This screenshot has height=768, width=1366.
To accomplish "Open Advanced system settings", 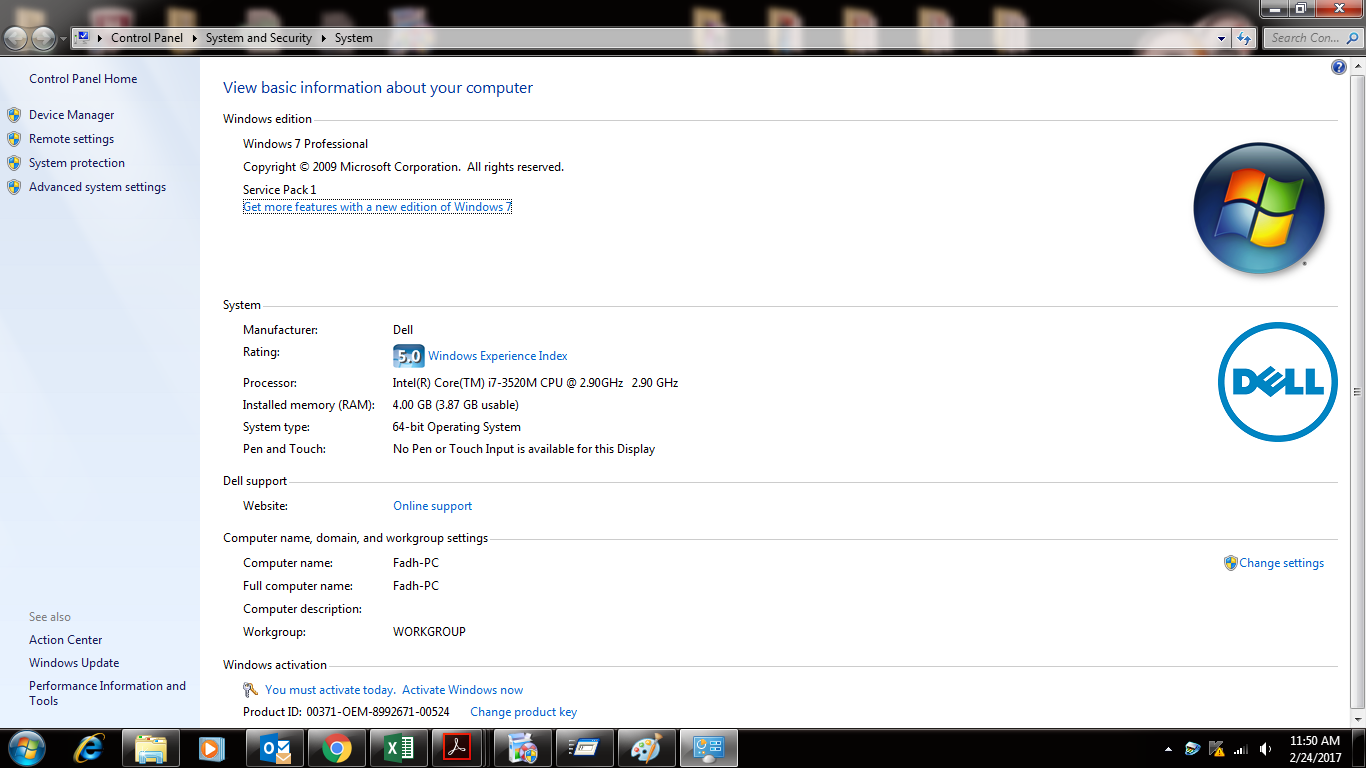I will pos(97,187).
